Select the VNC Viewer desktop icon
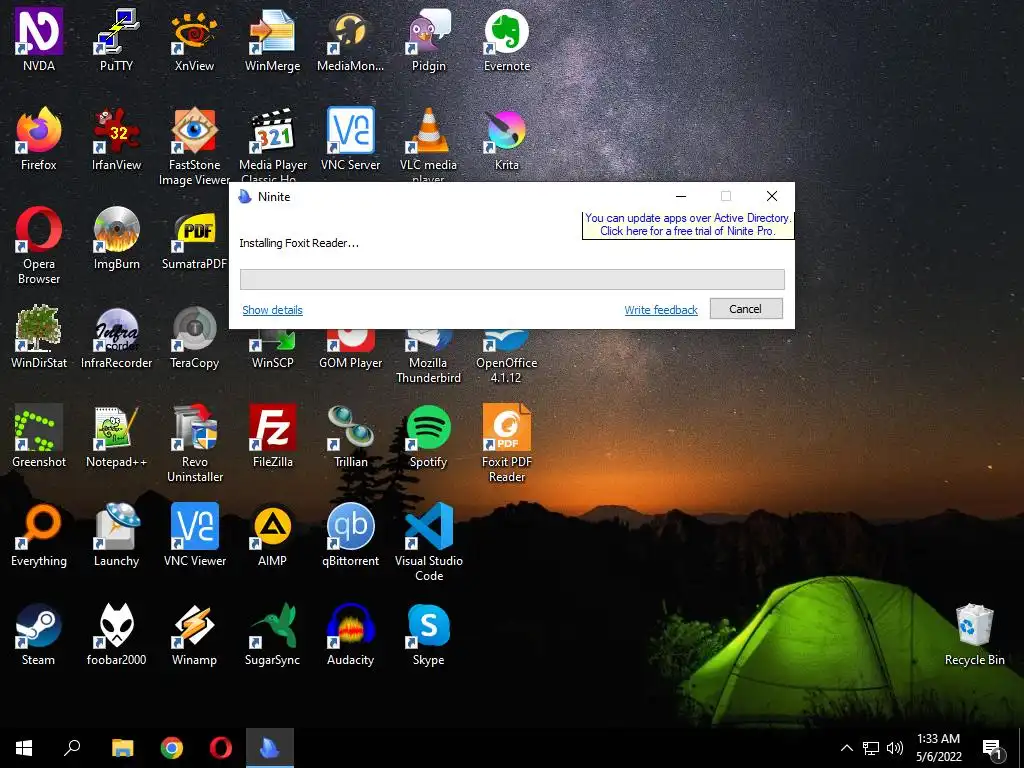This screenshot has width=1024, height=768. point(194,526)
